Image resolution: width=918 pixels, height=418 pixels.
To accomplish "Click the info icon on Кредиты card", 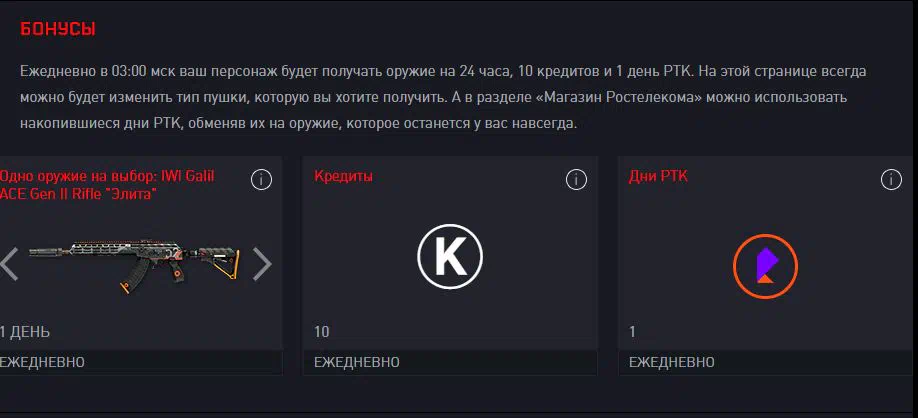I will click(576, 180).
